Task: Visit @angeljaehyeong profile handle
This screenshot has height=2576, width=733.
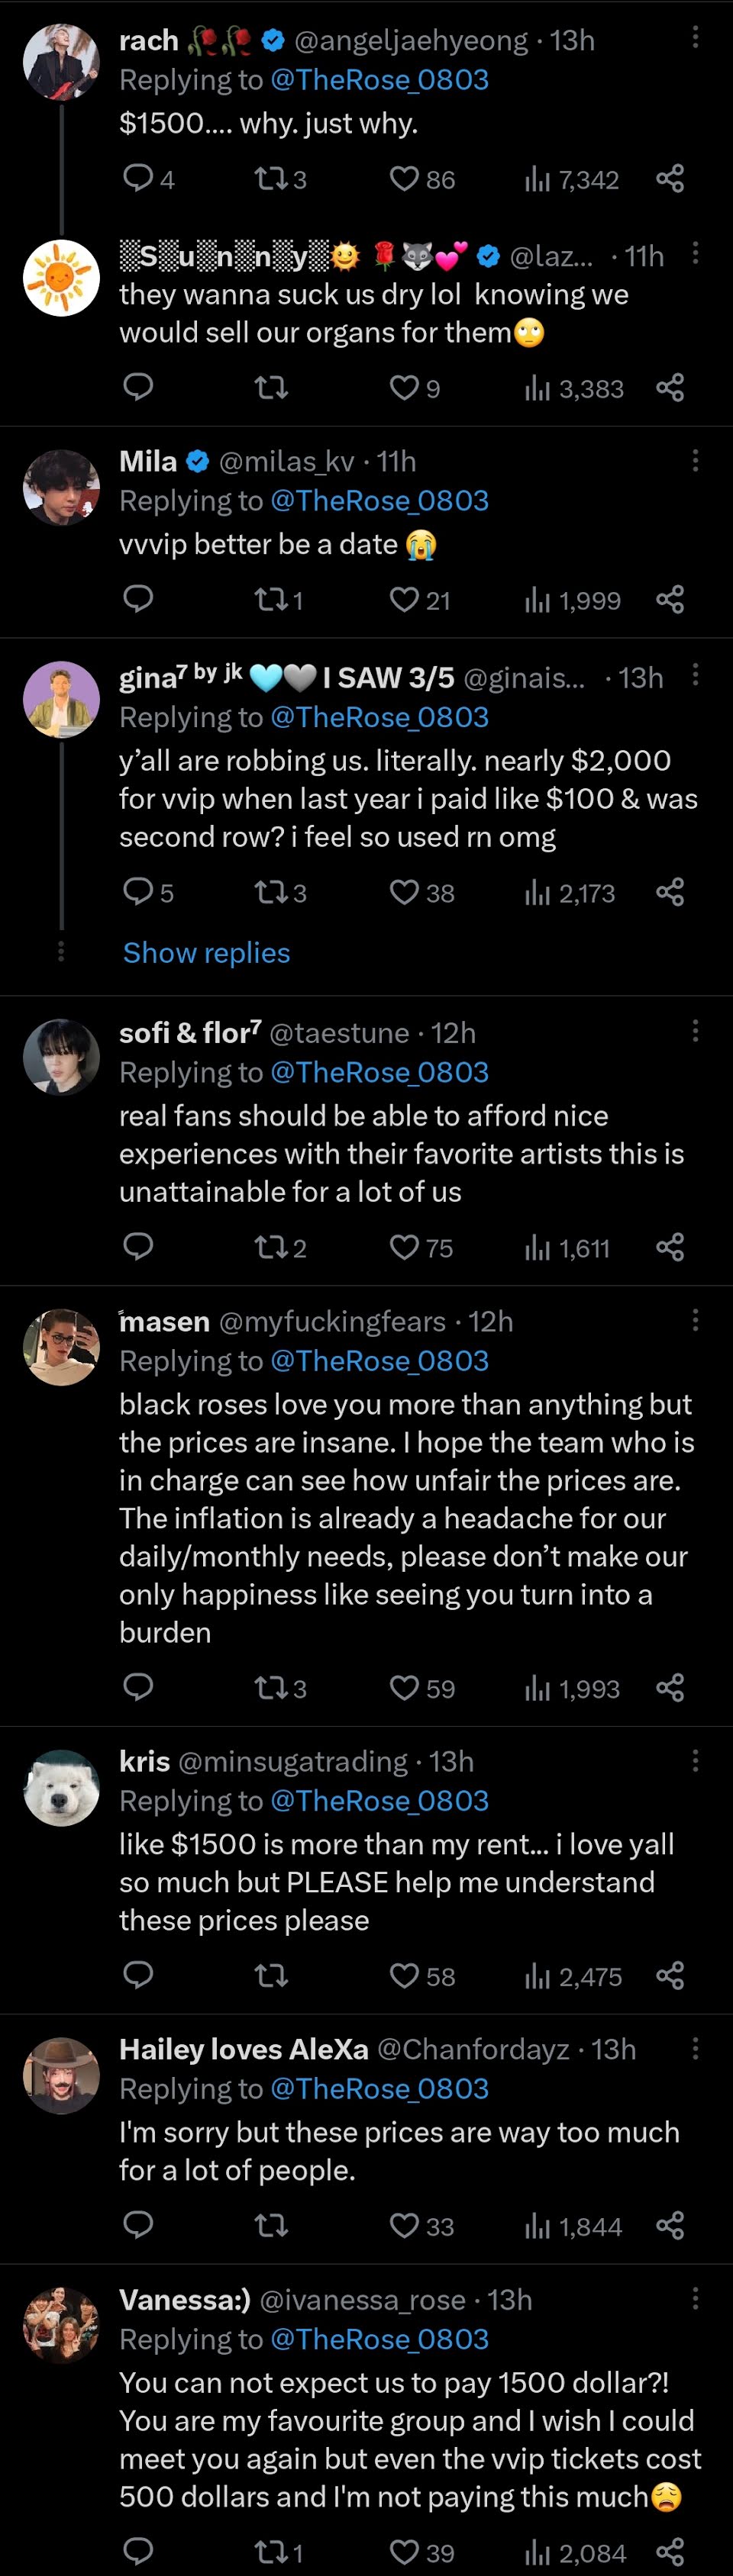Action: coord(410,40)
